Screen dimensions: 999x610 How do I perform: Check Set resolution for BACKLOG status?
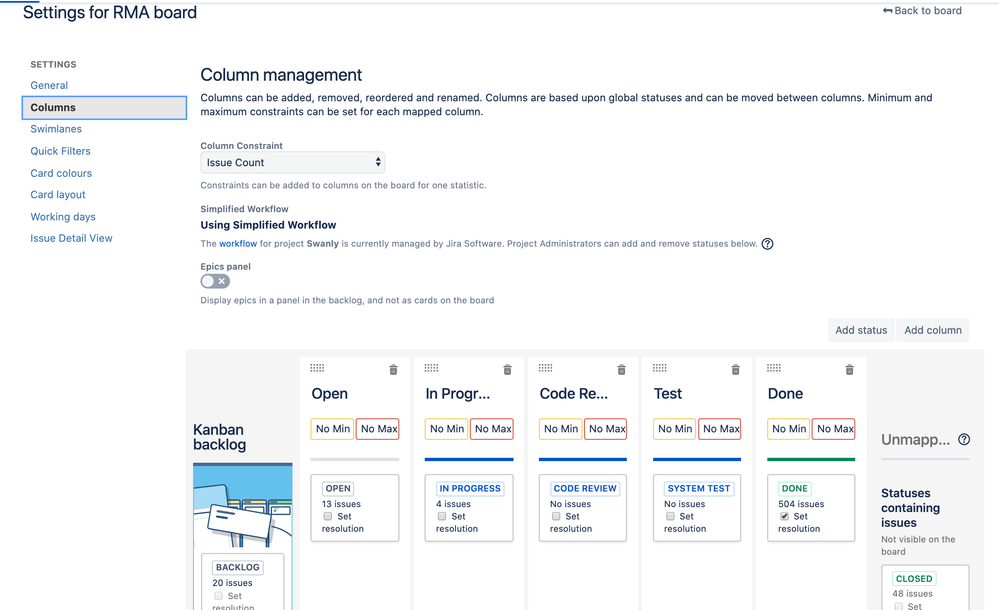[219, 596]
